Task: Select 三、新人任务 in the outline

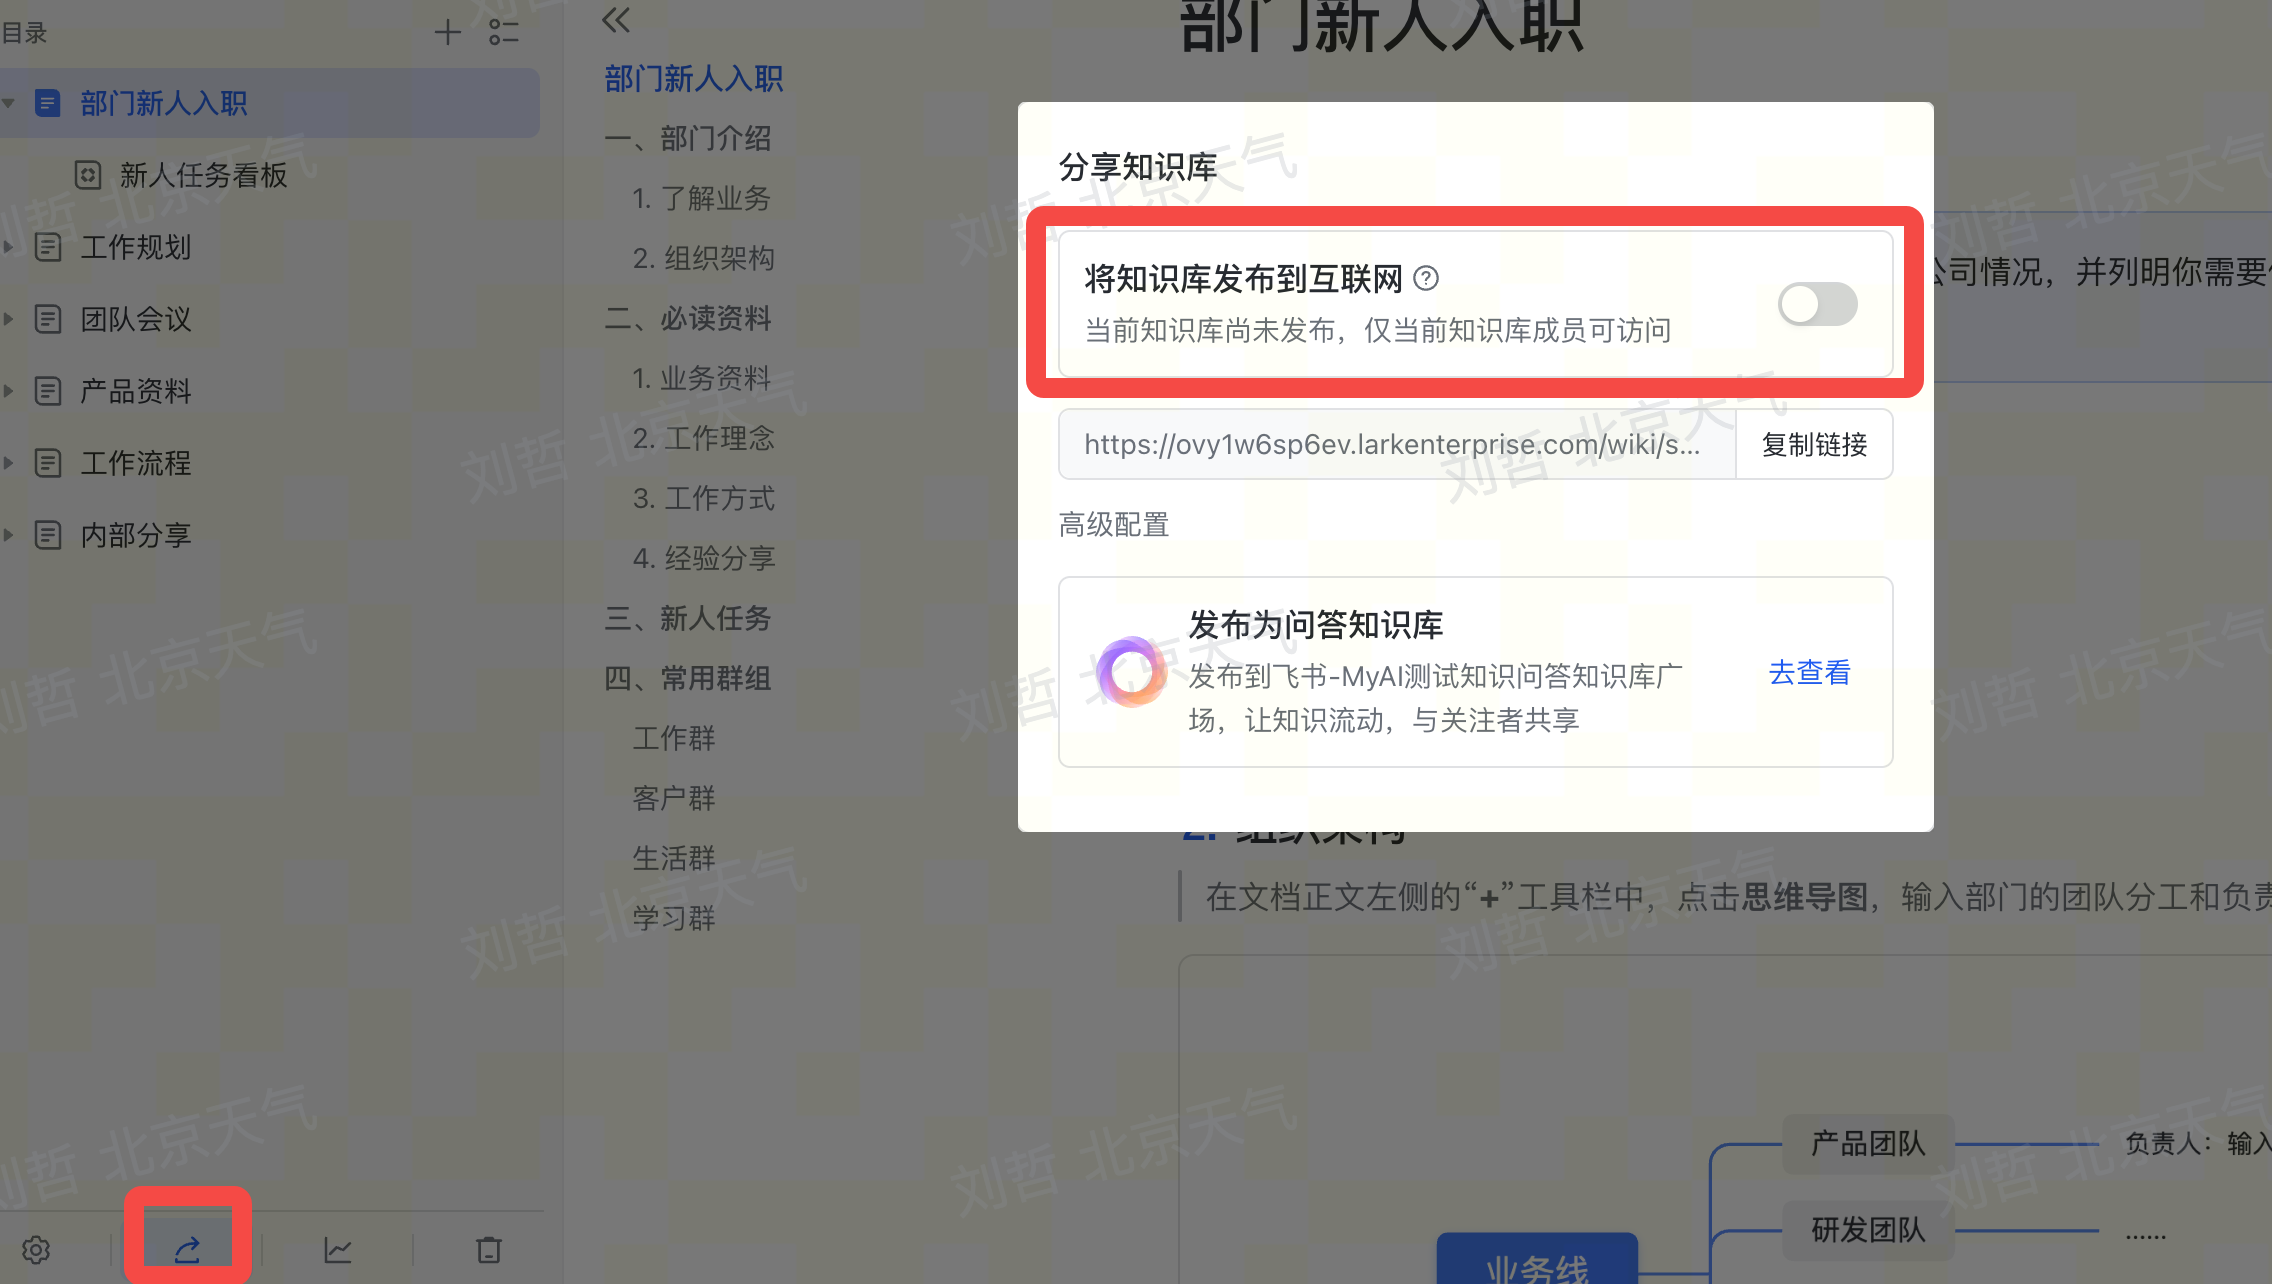Action: pyautogui.click(x=688, y=618)
